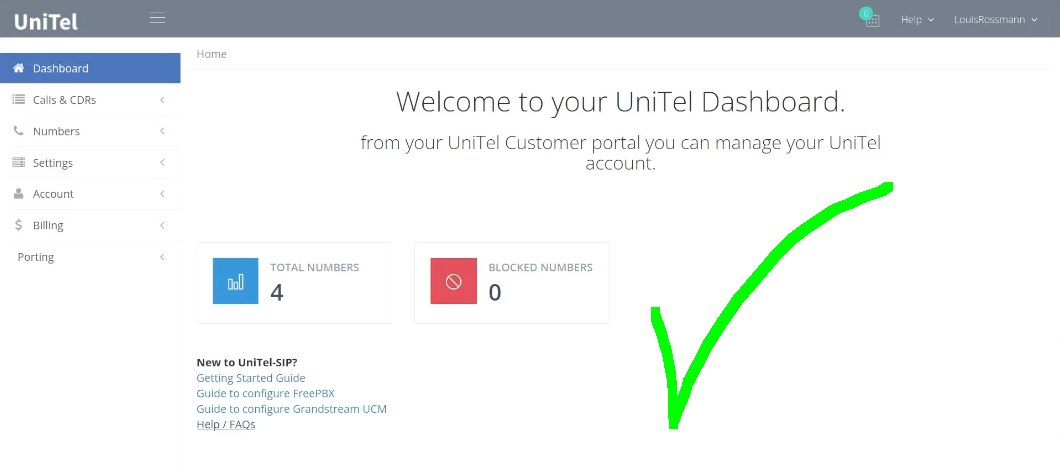Image resolution: width=1060 pixels, height=469 pixels.
Task: Open the dialpad notification icon with badge
Action: (x=871, y=18)
